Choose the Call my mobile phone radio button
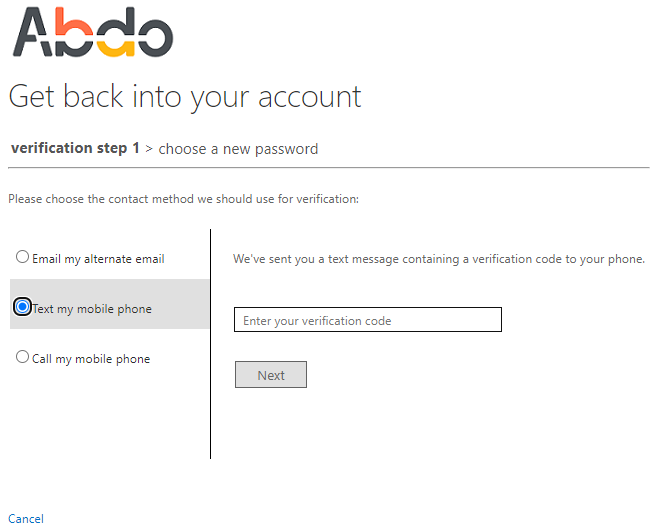This screenshot has height=532, width=656. 22,357
